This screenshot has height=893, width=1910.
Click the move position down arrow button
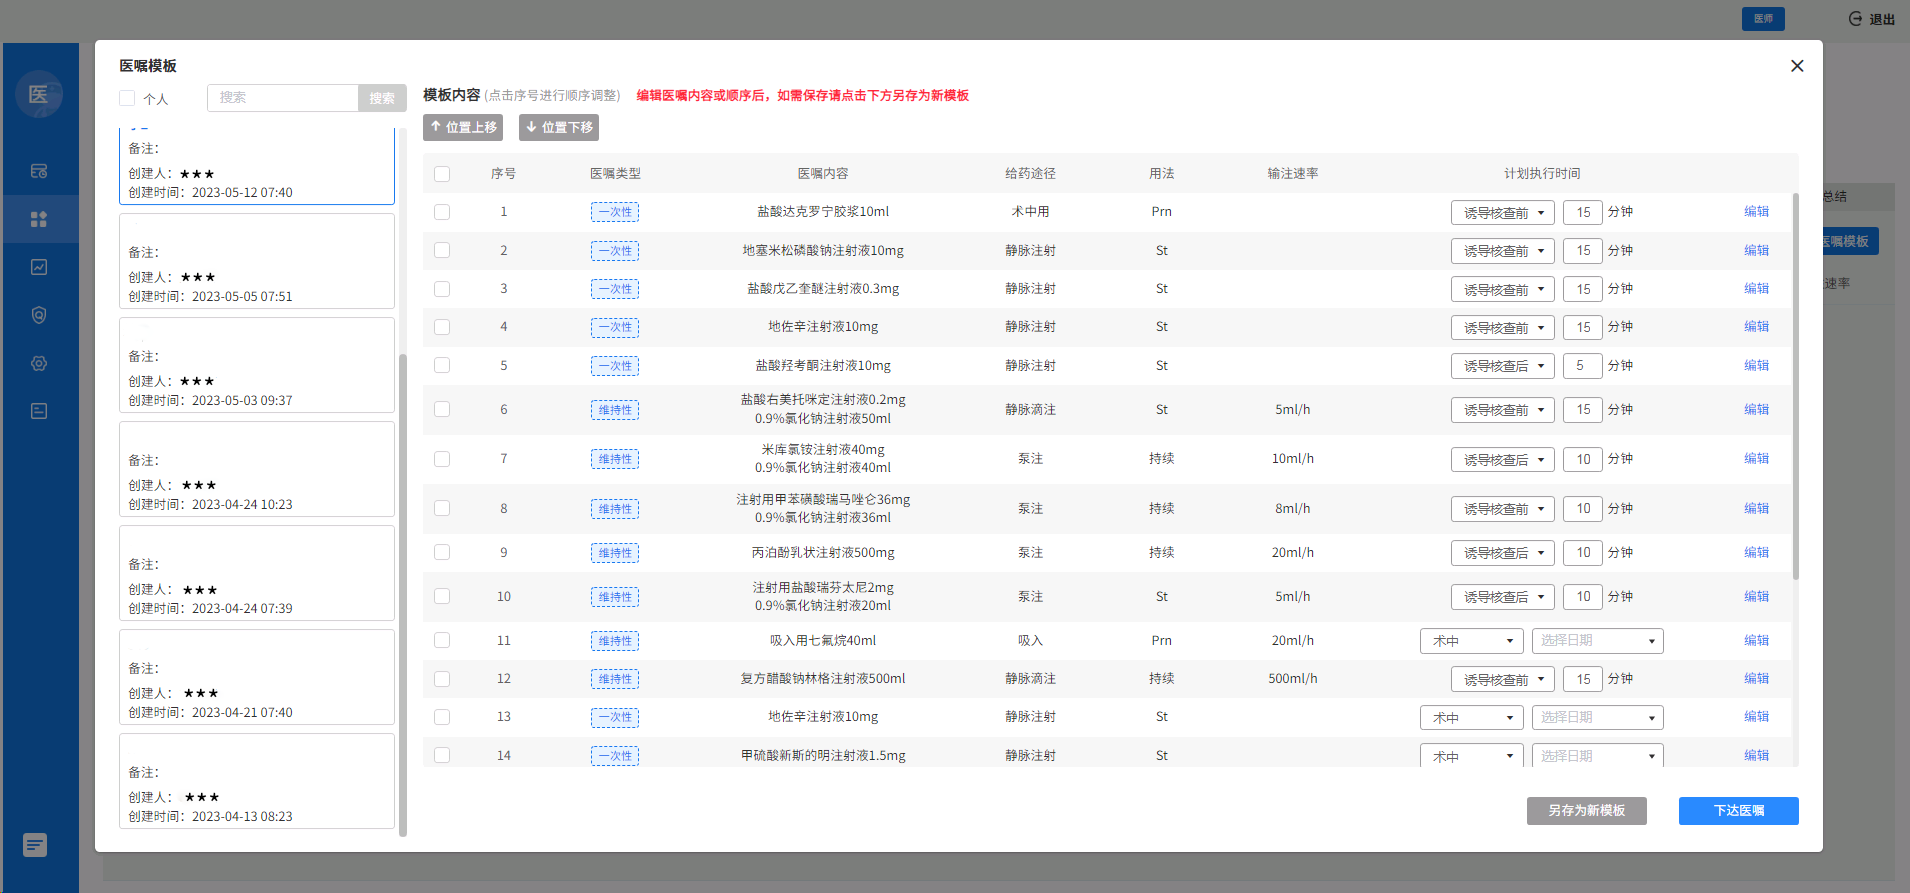point(559,127)
